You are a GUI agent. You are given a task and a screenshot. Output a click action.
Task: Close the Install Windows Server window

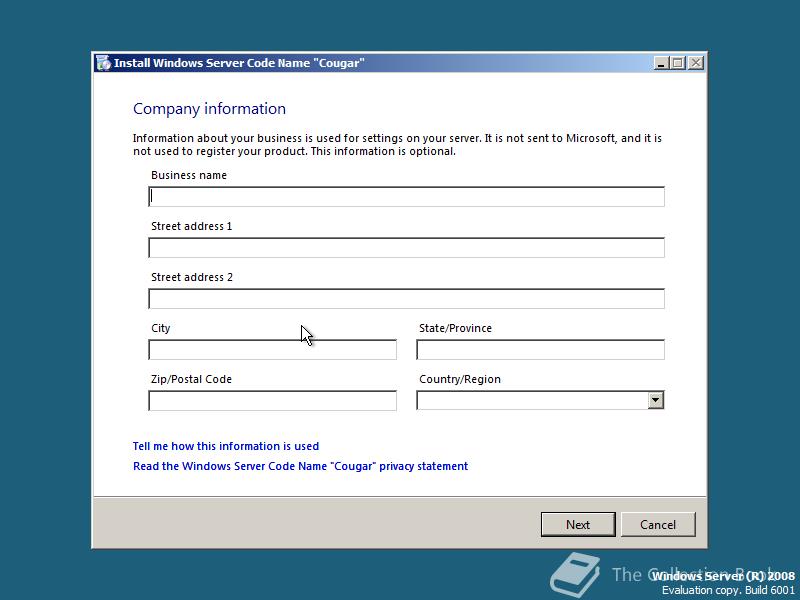point(696,63)
